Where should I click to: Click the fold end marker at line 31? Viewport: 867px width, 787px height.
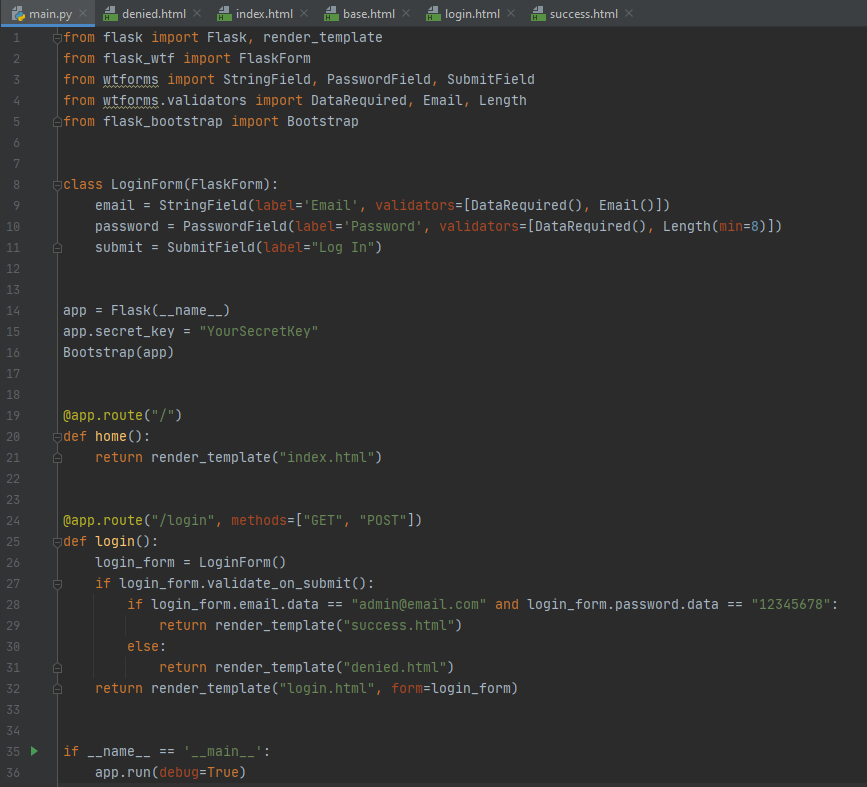pos(57,668)
